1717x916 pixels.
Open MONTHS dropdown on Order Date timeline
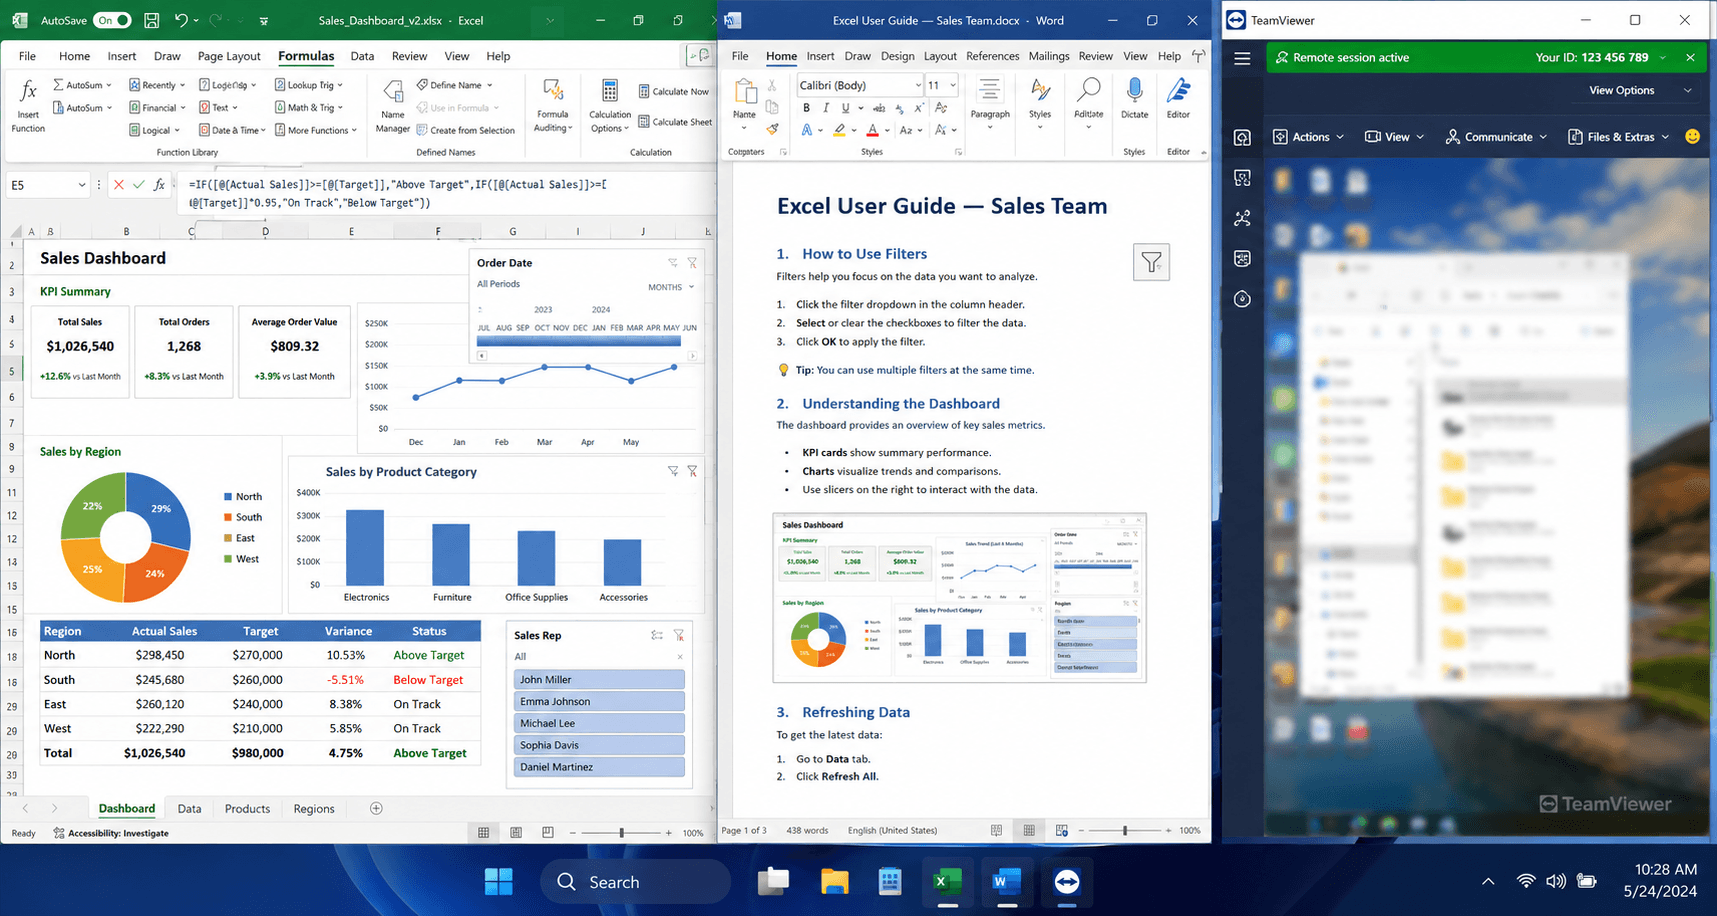click(x=670, y=287)
